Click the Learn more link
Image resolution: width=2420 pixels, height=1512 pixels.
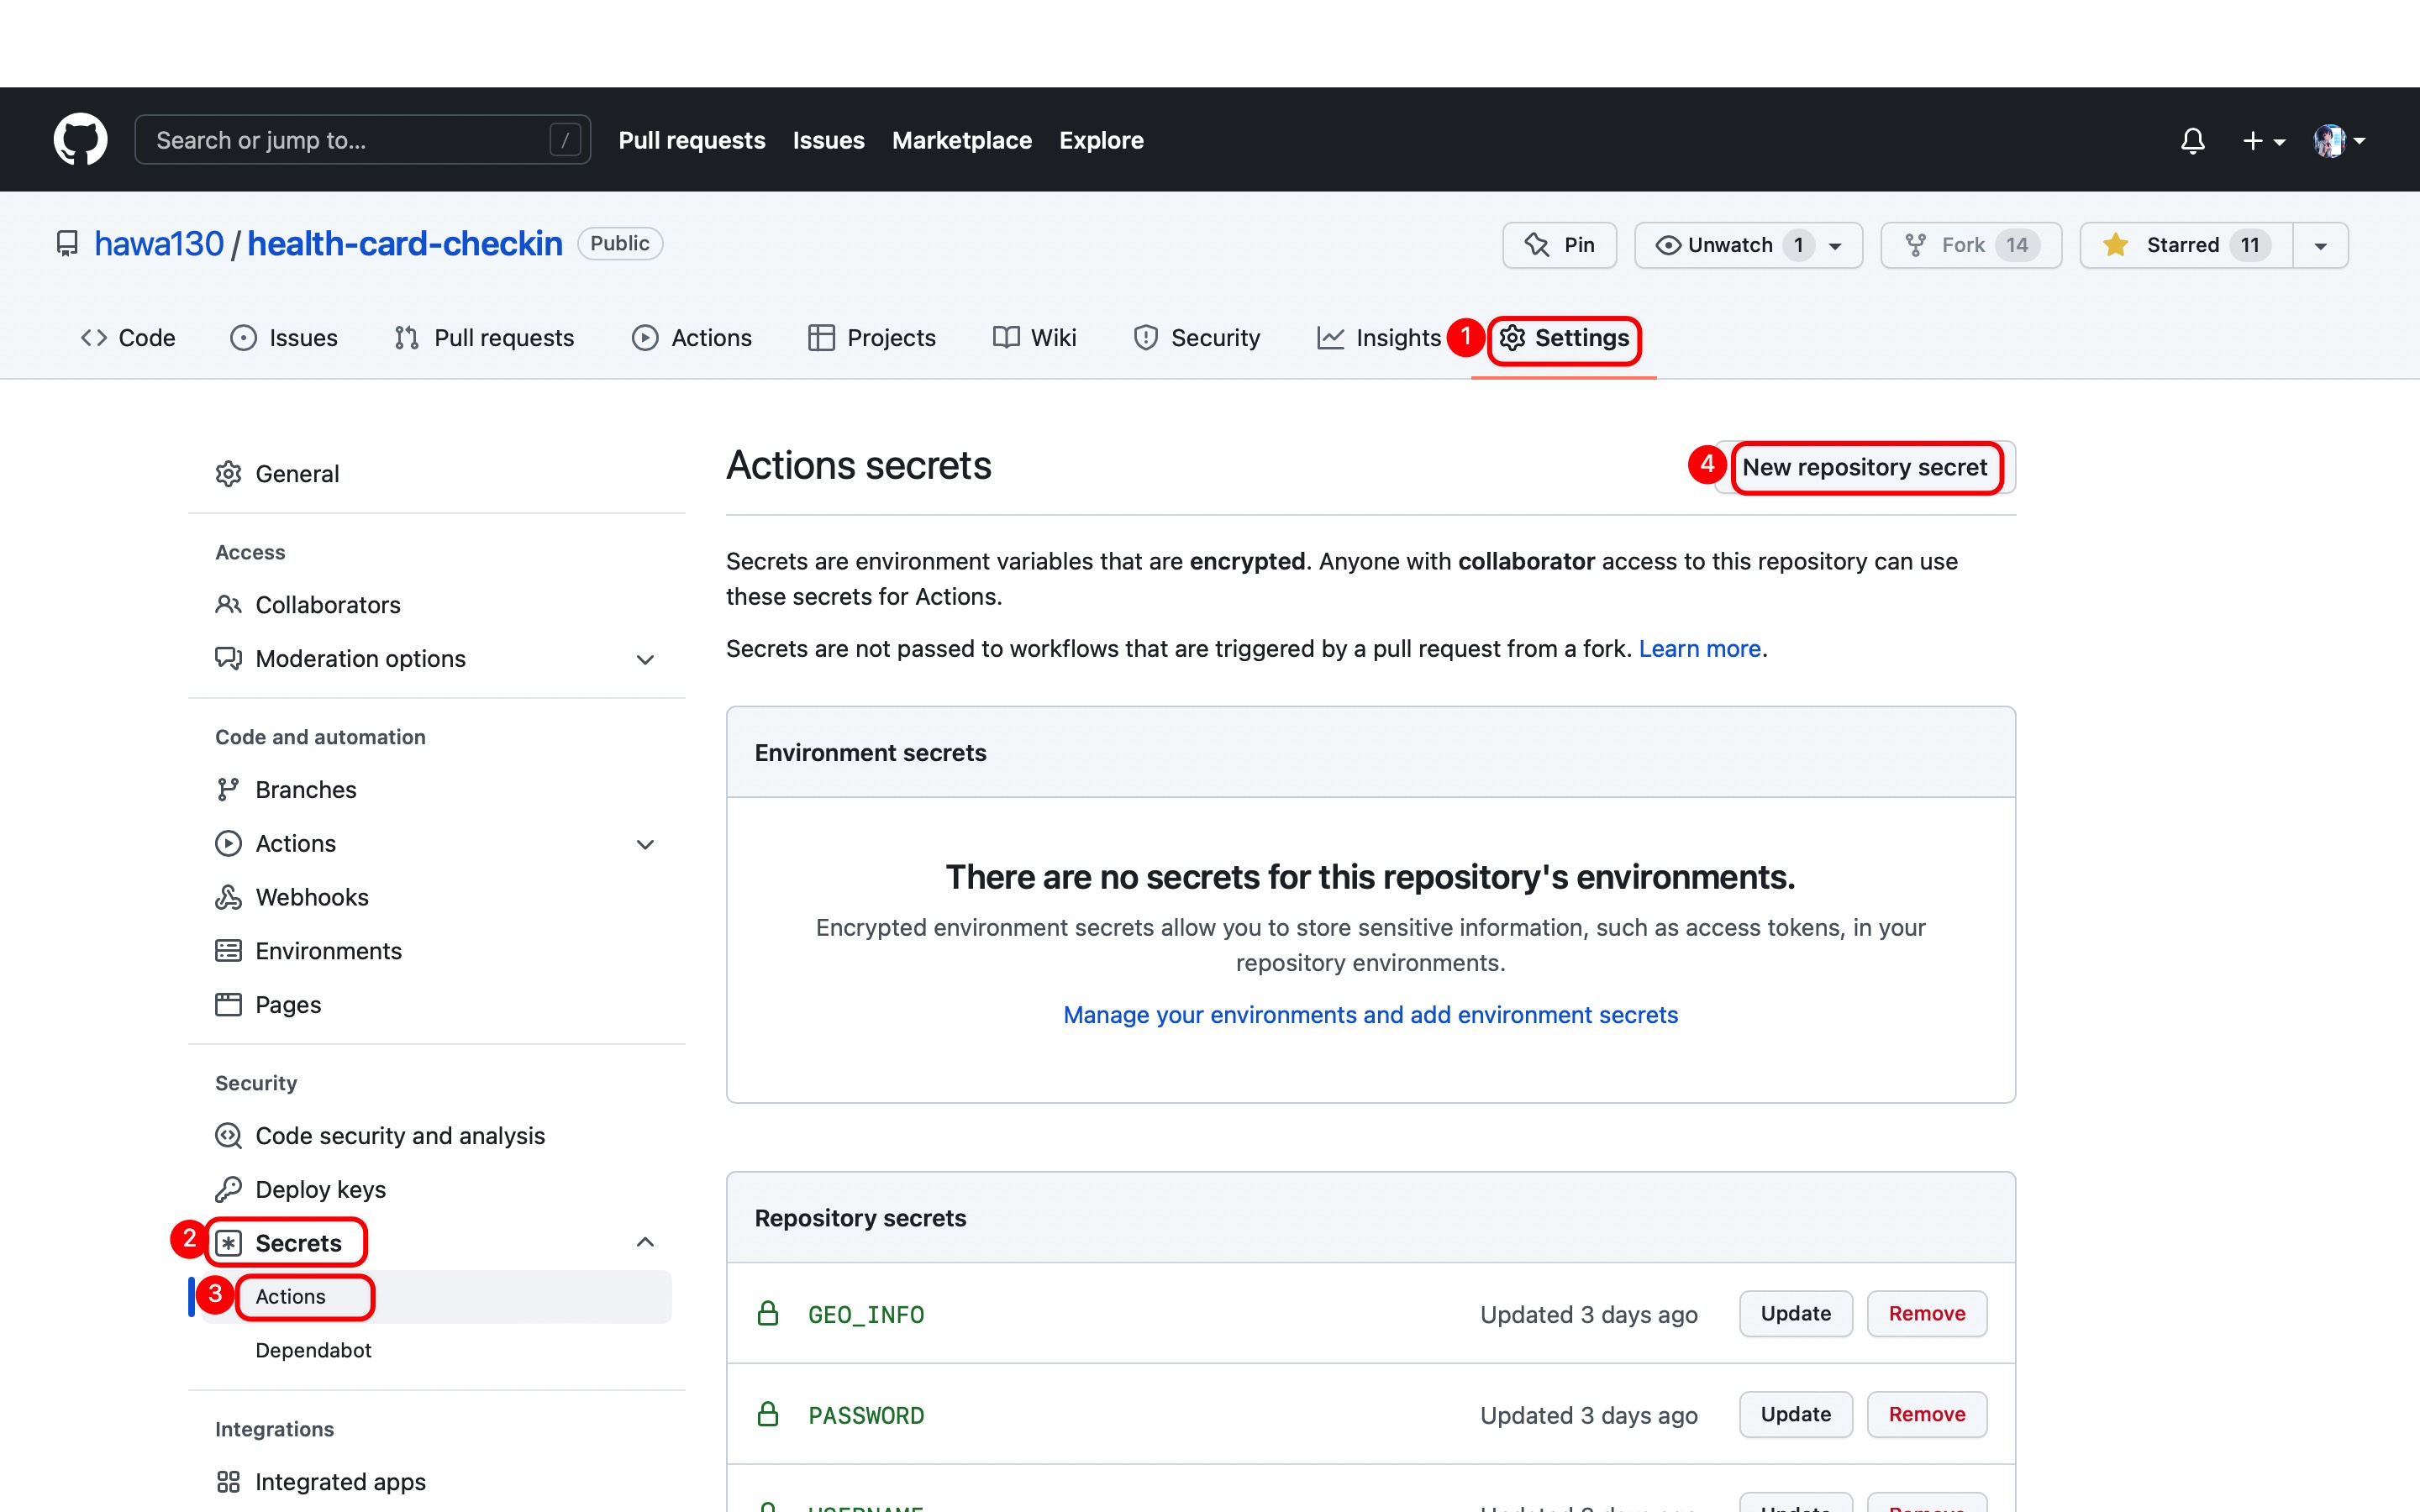[x=1699, y=649]
